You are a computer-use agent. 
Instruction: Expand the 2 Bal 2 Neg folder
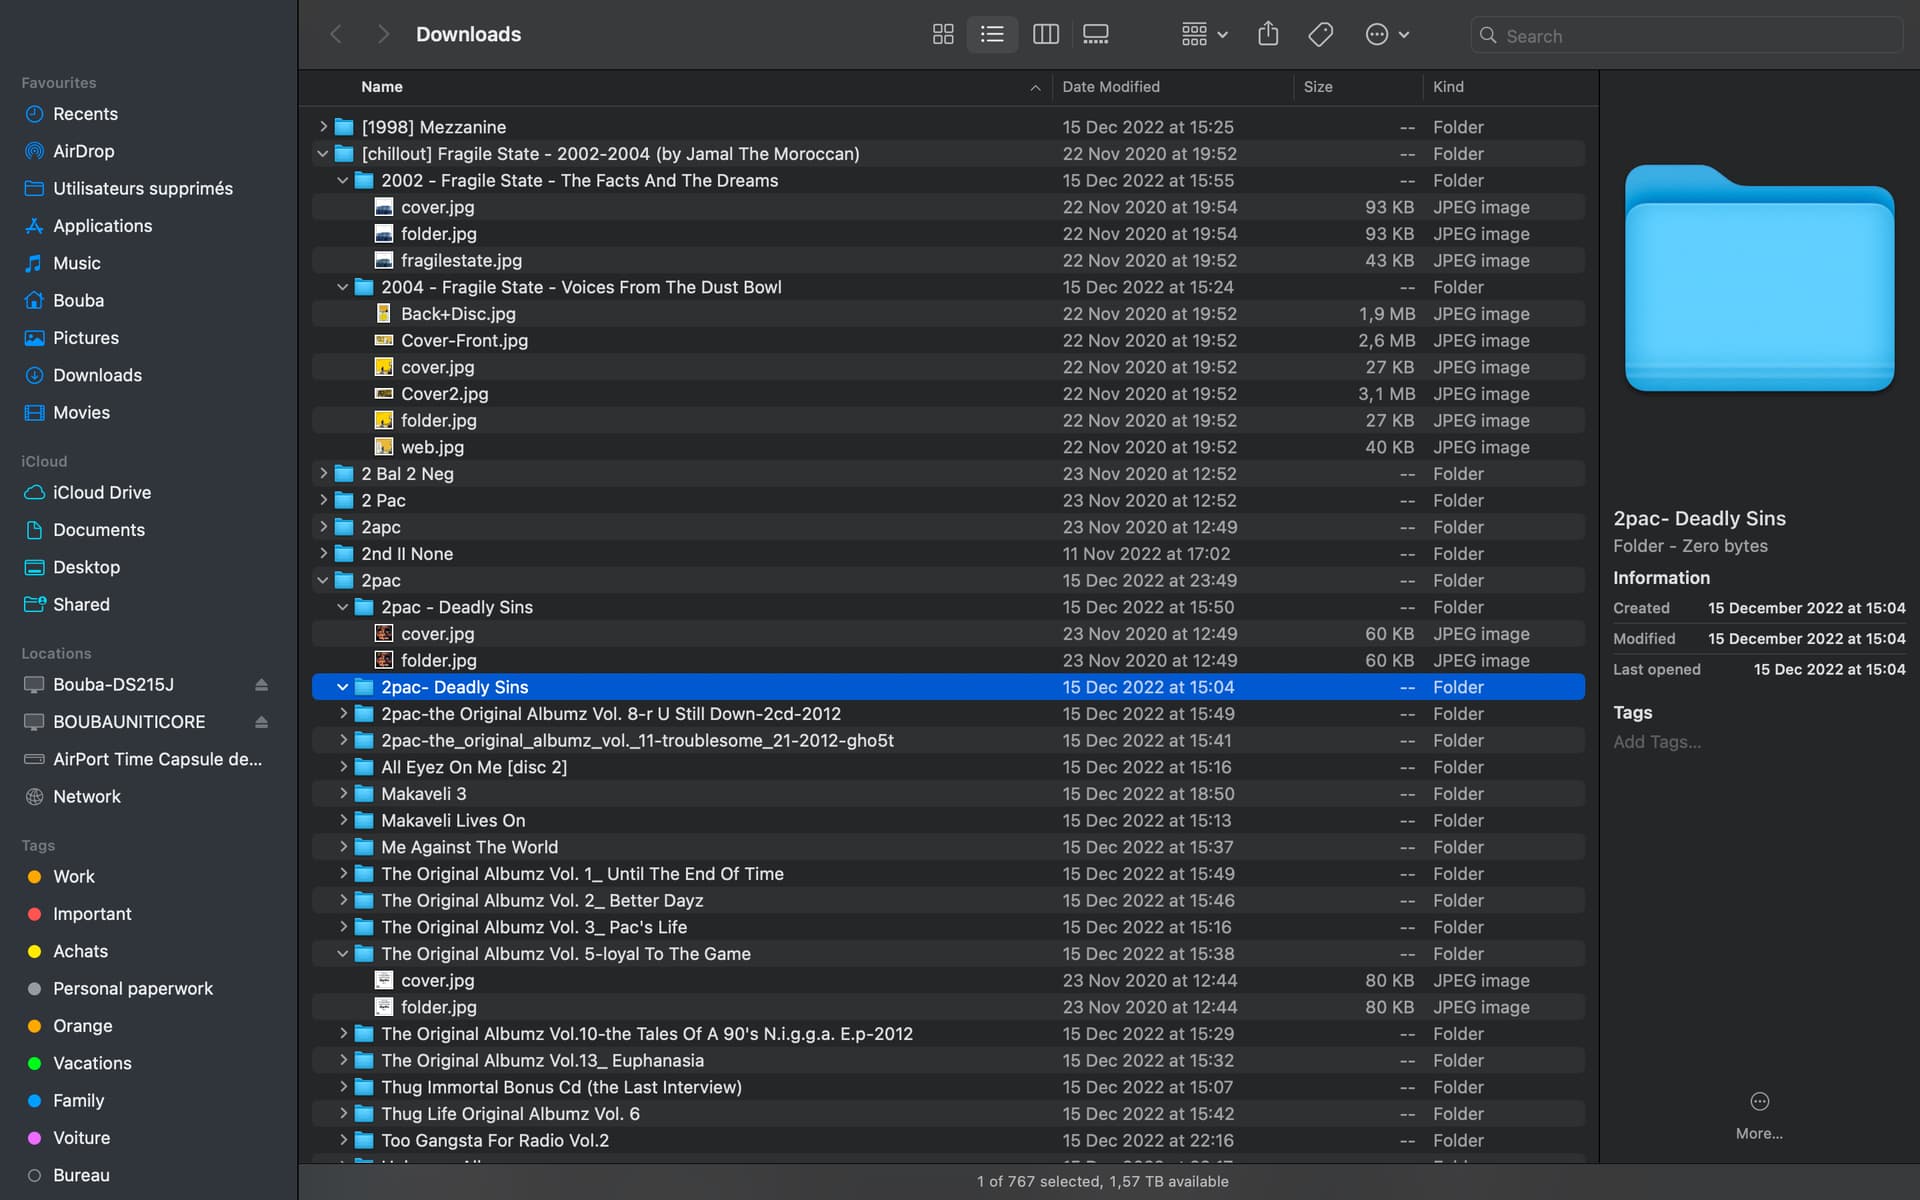323,473
